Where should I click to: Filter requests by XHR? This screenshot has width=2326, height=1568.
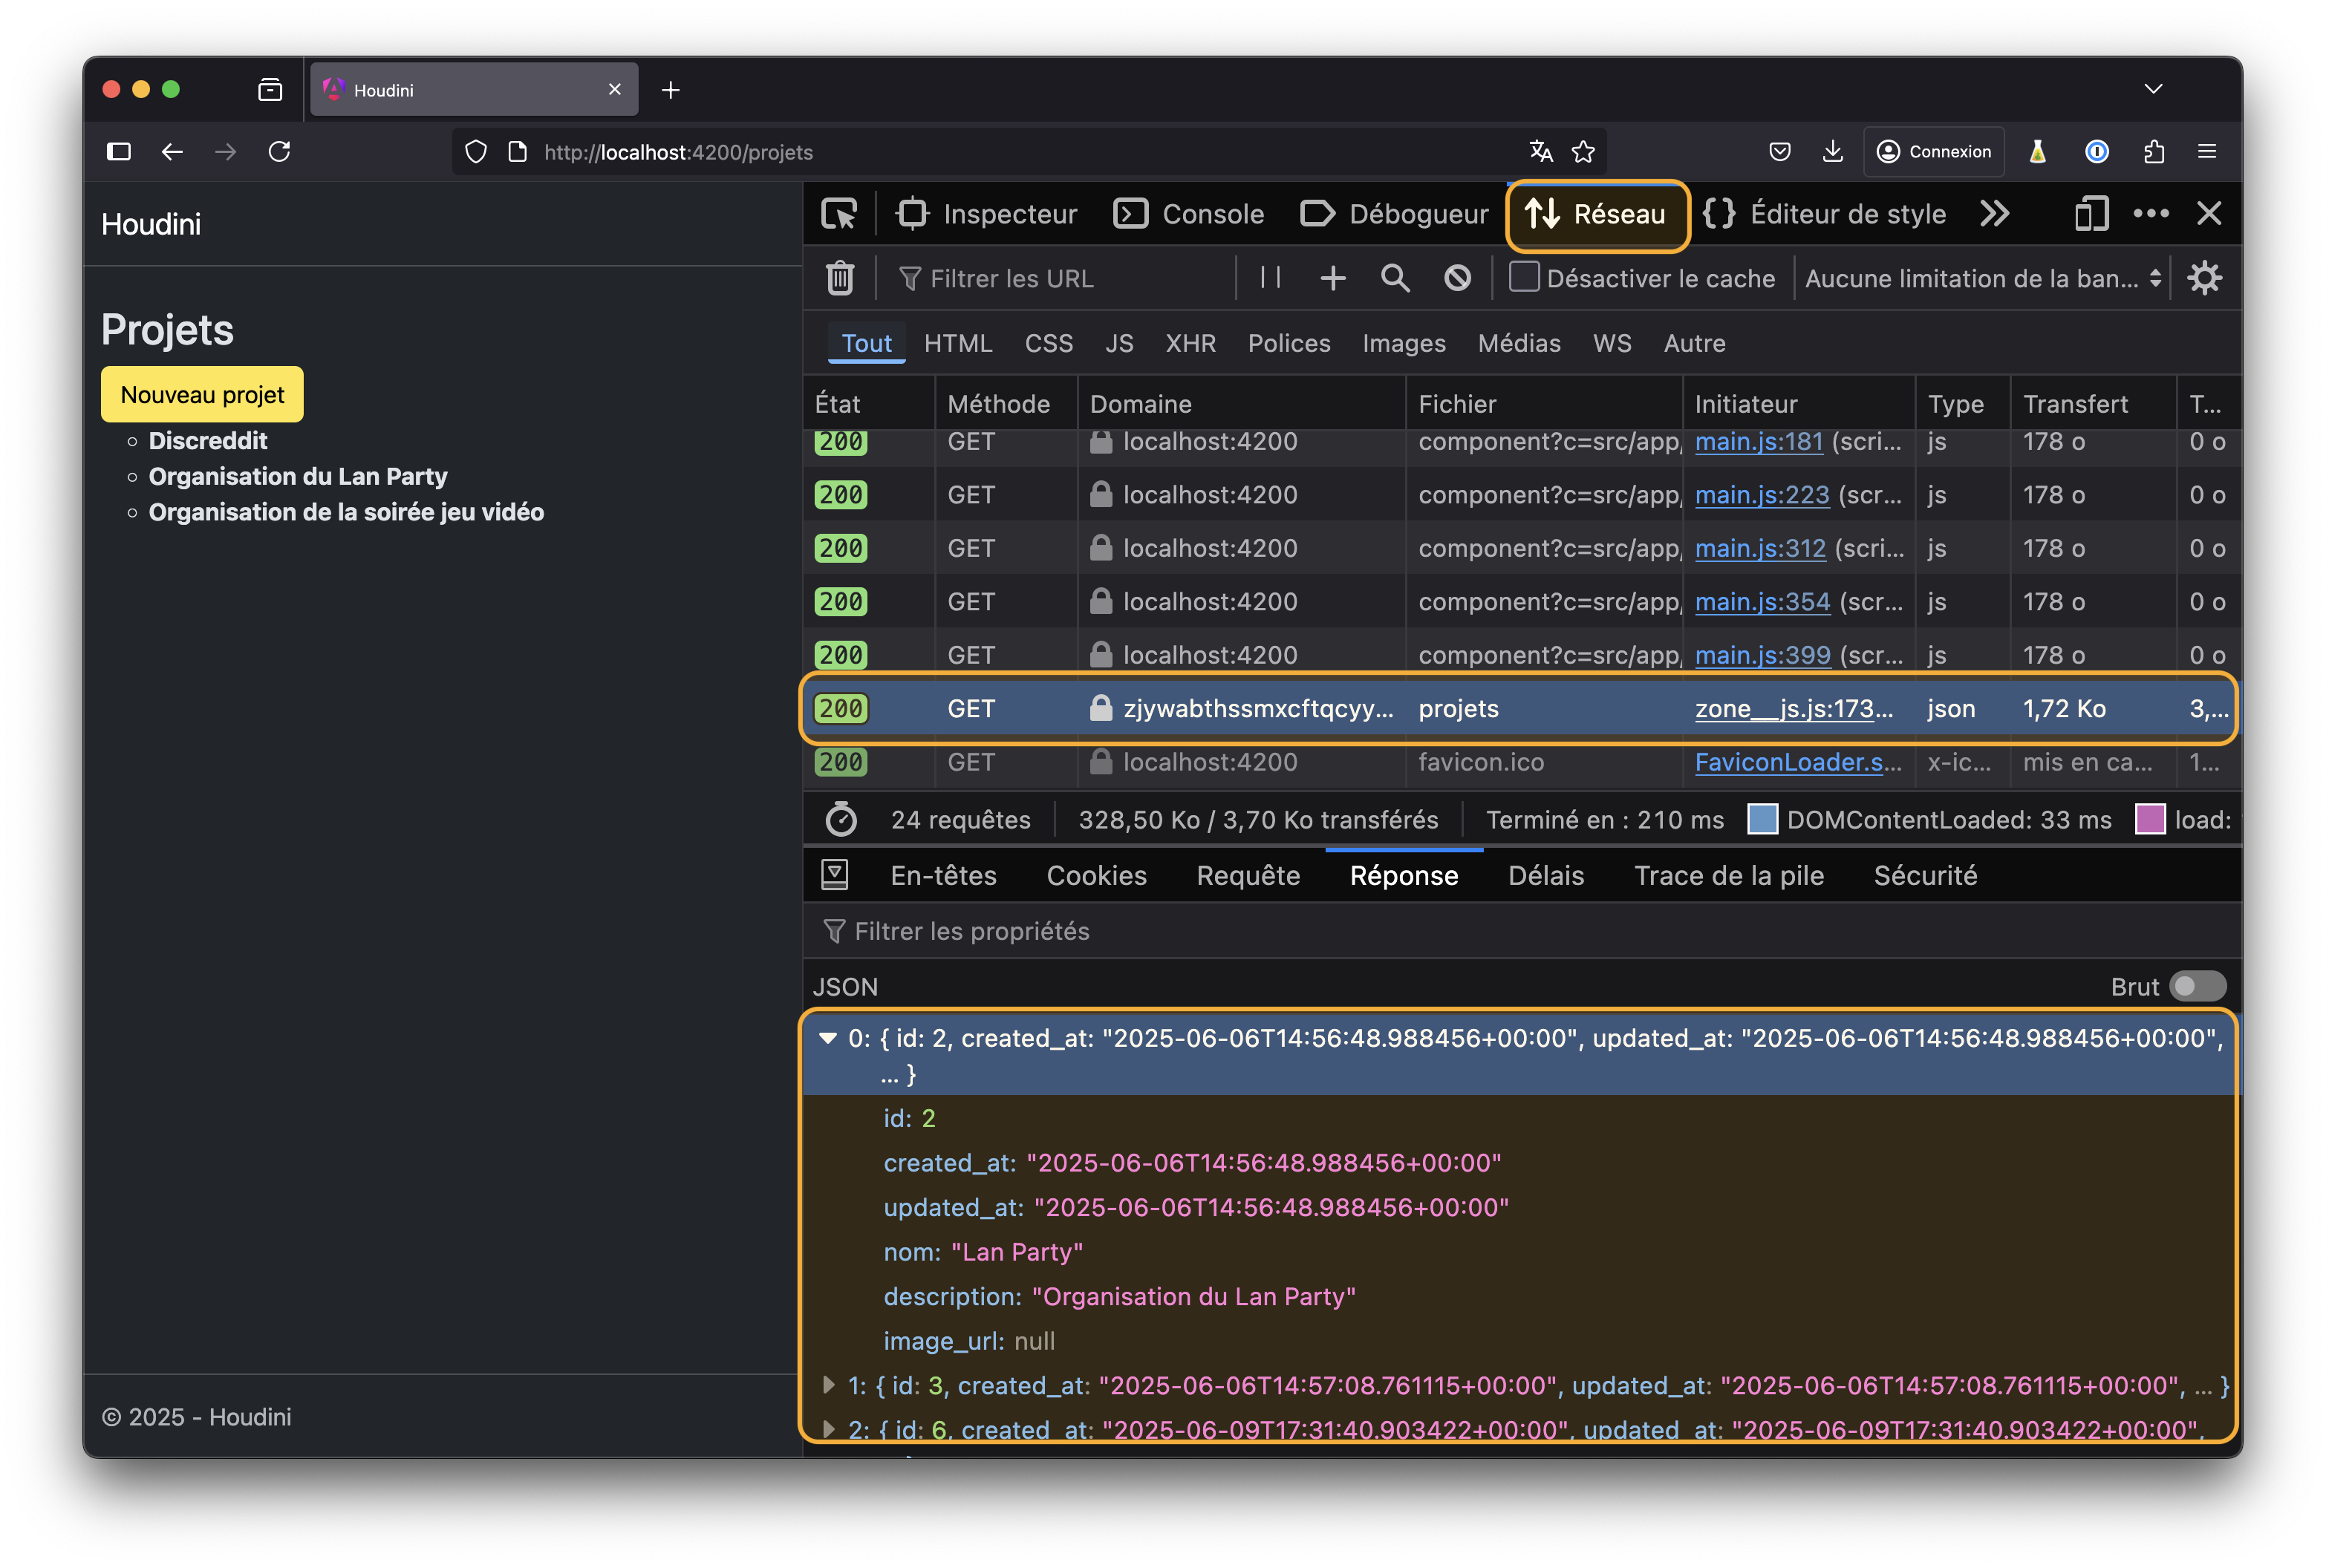1190,343
